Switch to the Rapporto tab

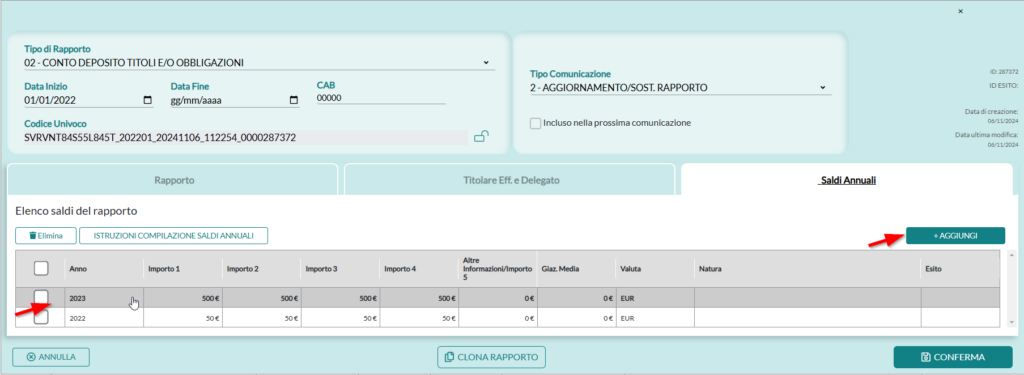tap(172, 179)
